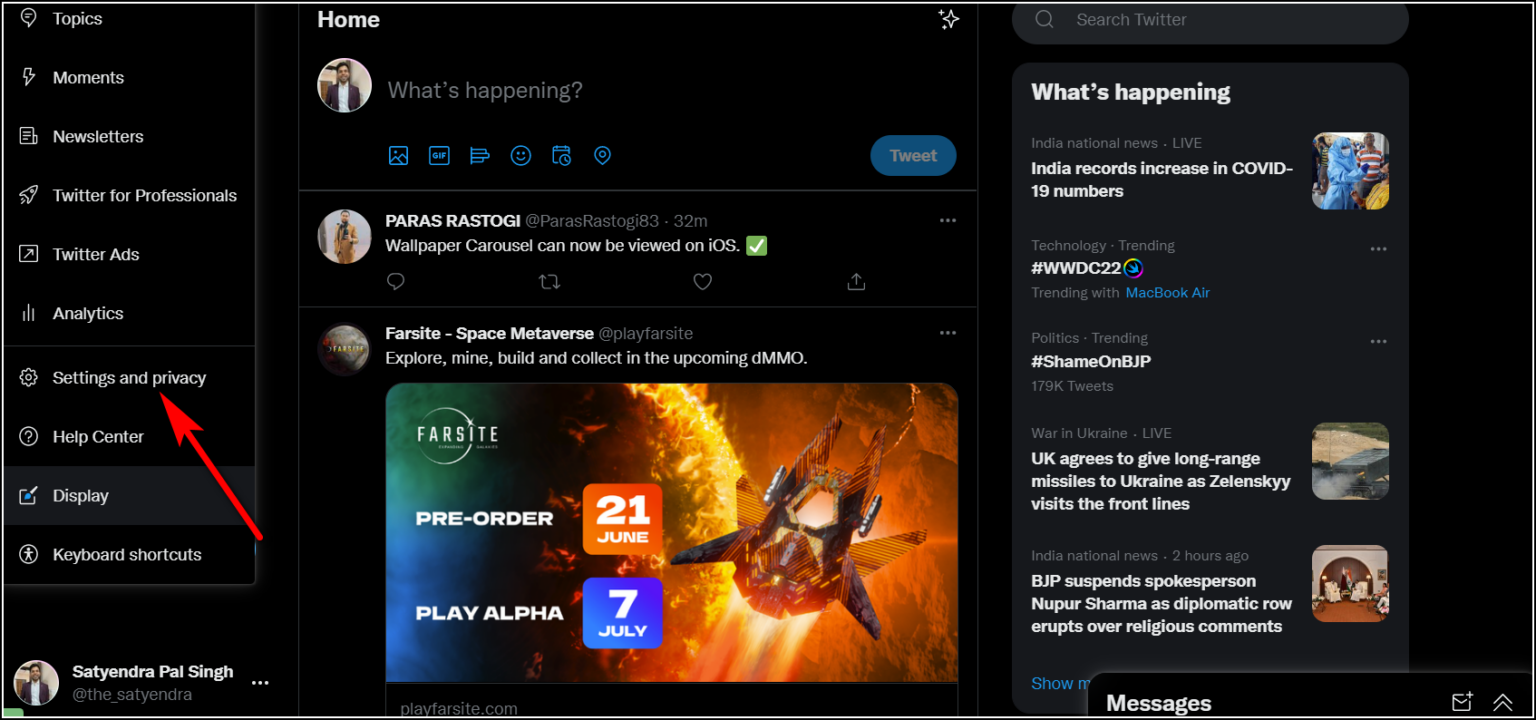1536x720 pixels.
Task: Open Settings and privacy
Action: coord(129,377)
